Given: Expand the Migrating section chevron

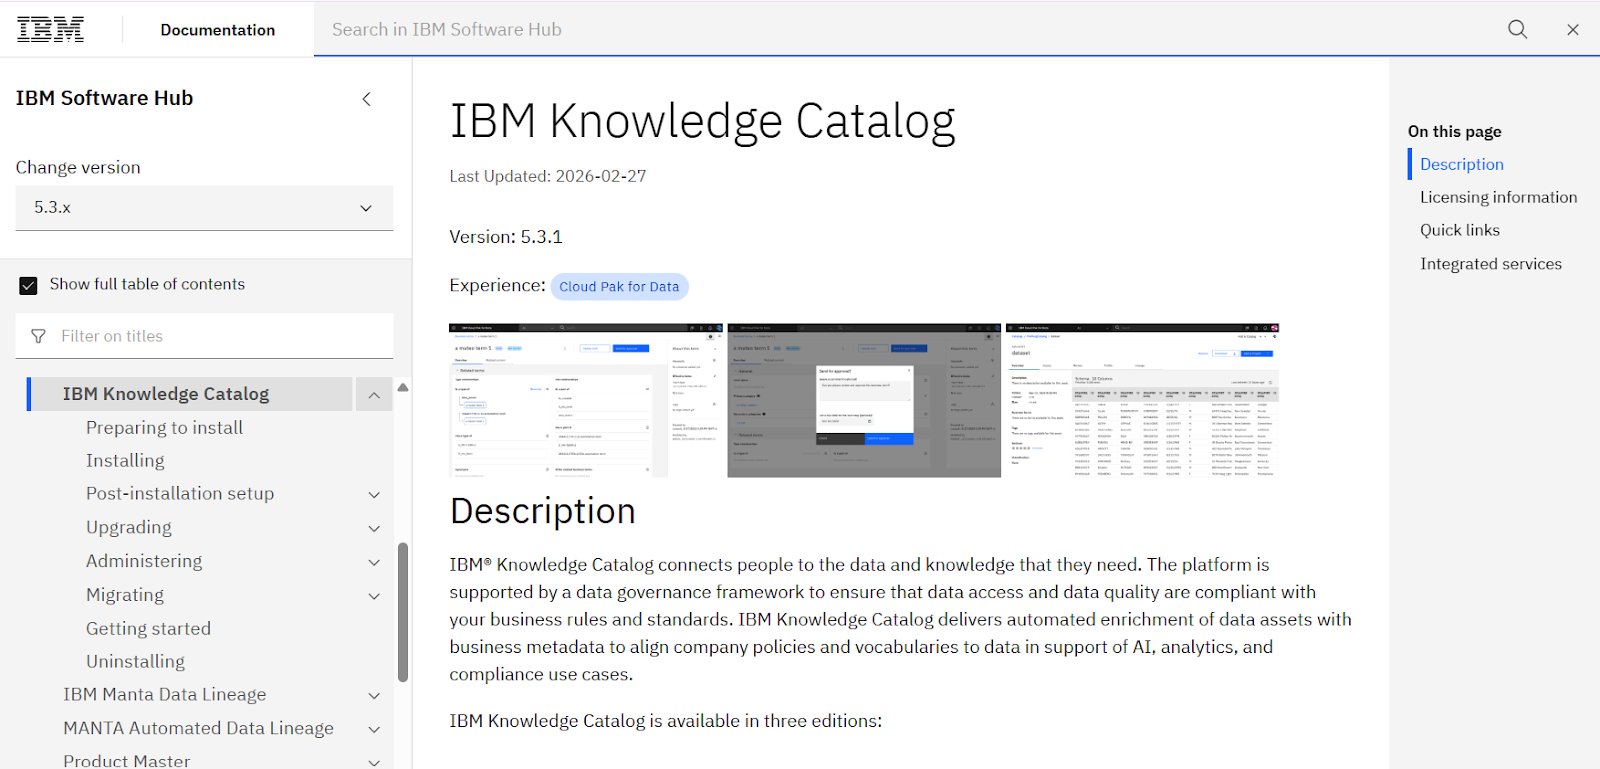Looking at the screenshot, I should [x=374, y=596].
